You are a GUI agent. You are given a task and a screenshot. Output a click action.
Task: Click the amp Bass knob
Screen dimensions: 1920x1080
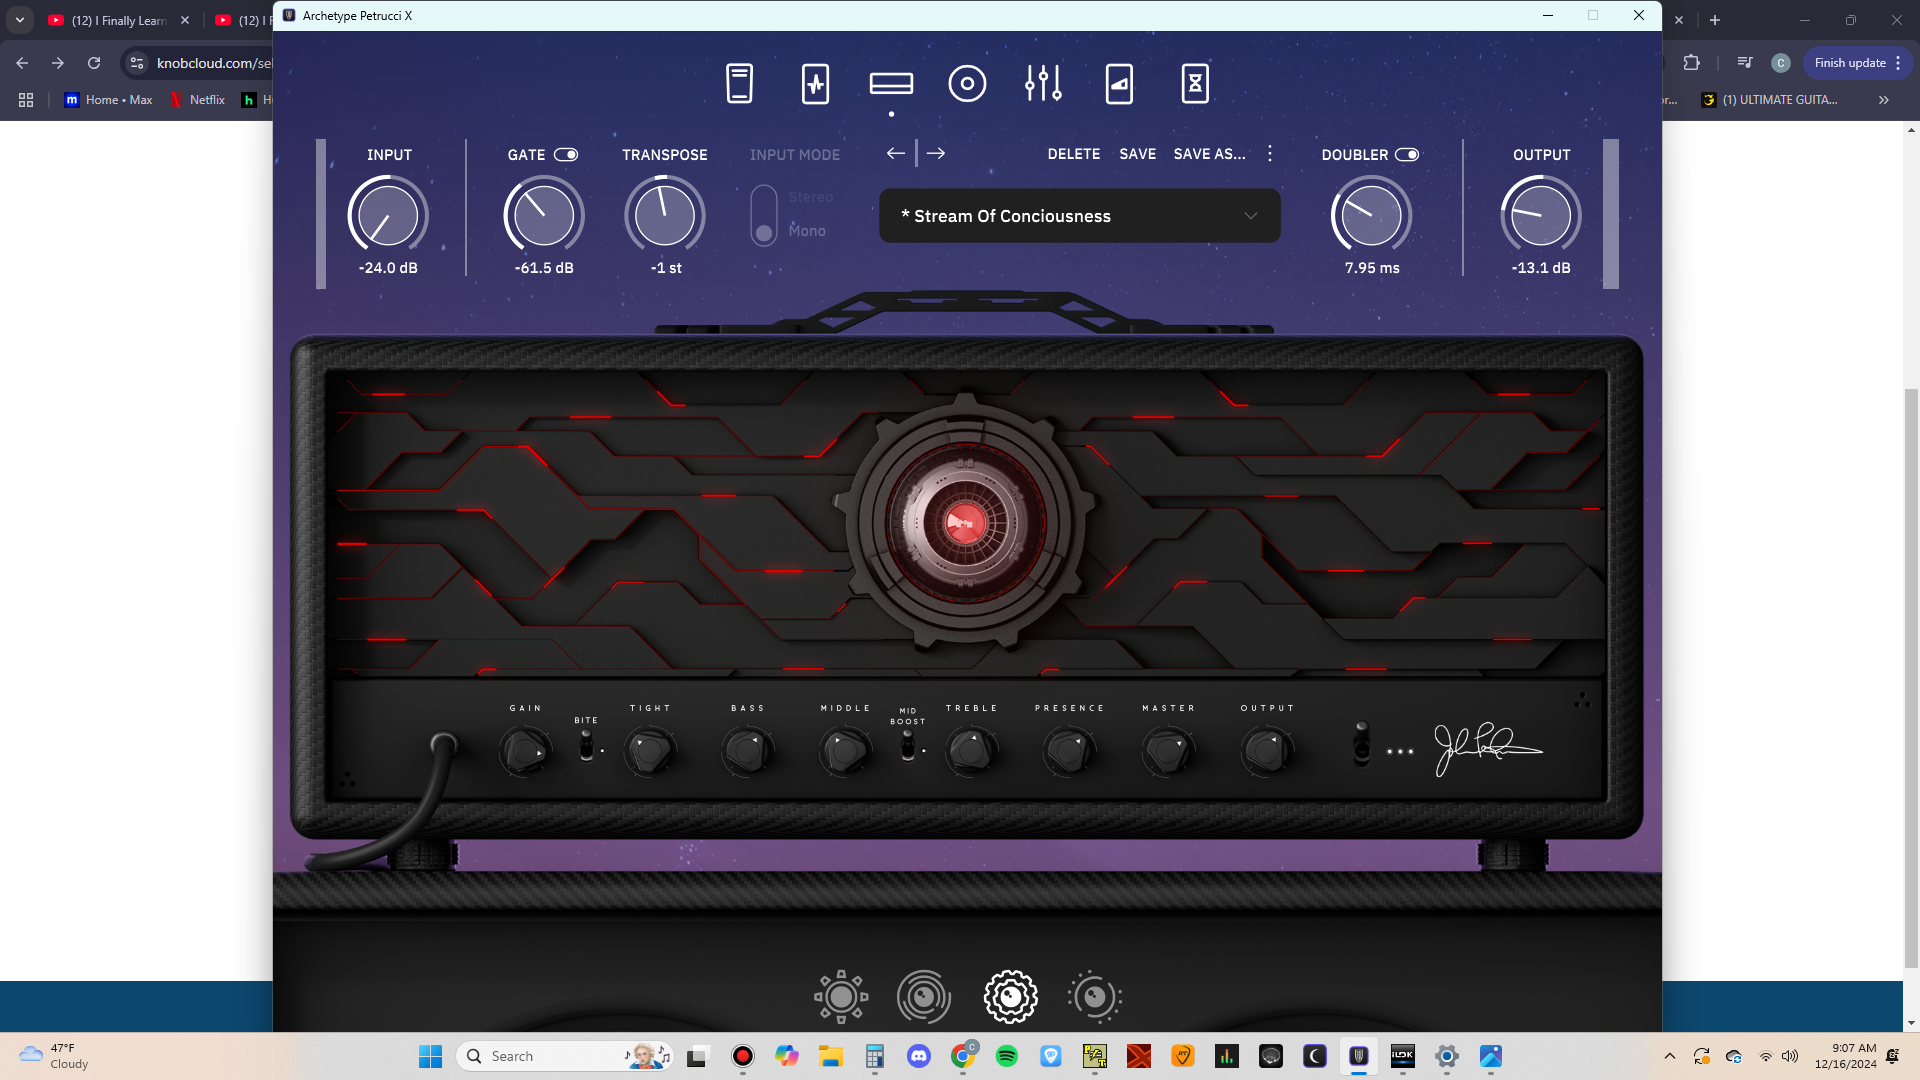pyautogui.click(x=747, y=752)
